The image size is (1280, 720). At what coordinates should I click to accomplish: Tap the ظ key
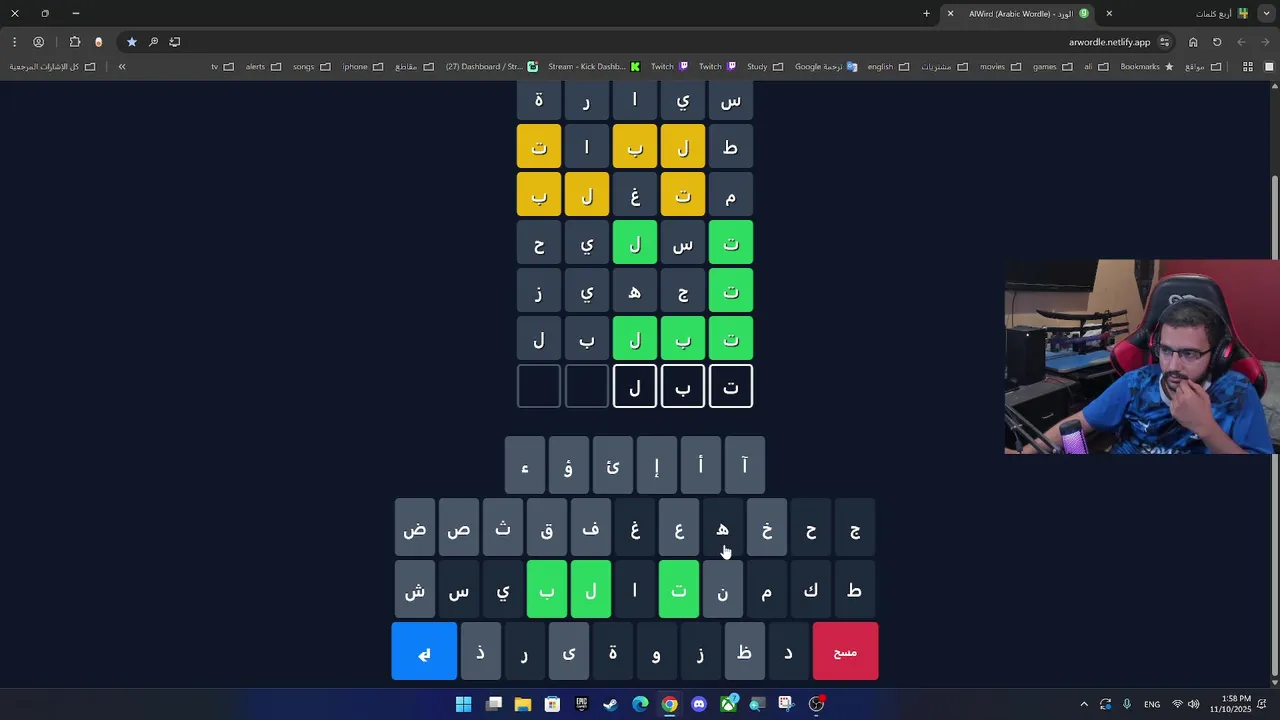(x=744, y=652)
